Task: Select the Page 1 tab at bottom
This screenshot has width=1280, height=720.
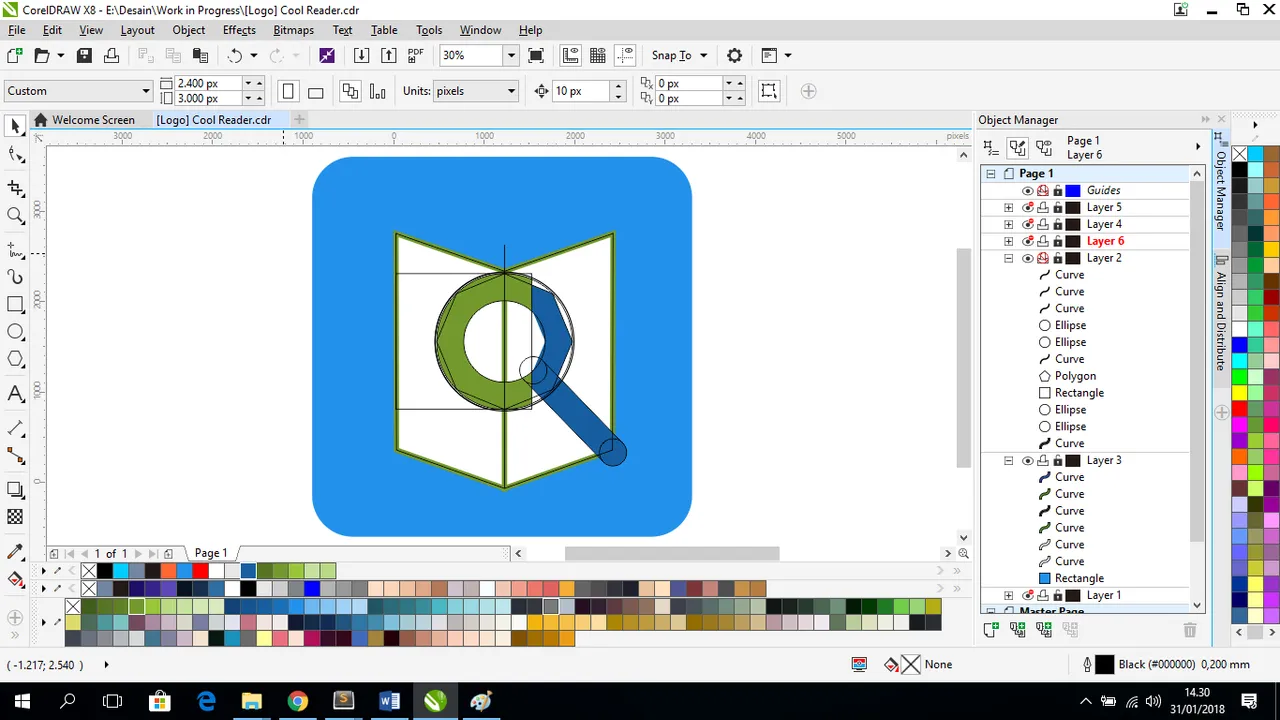Action: (x=211, y=553)
